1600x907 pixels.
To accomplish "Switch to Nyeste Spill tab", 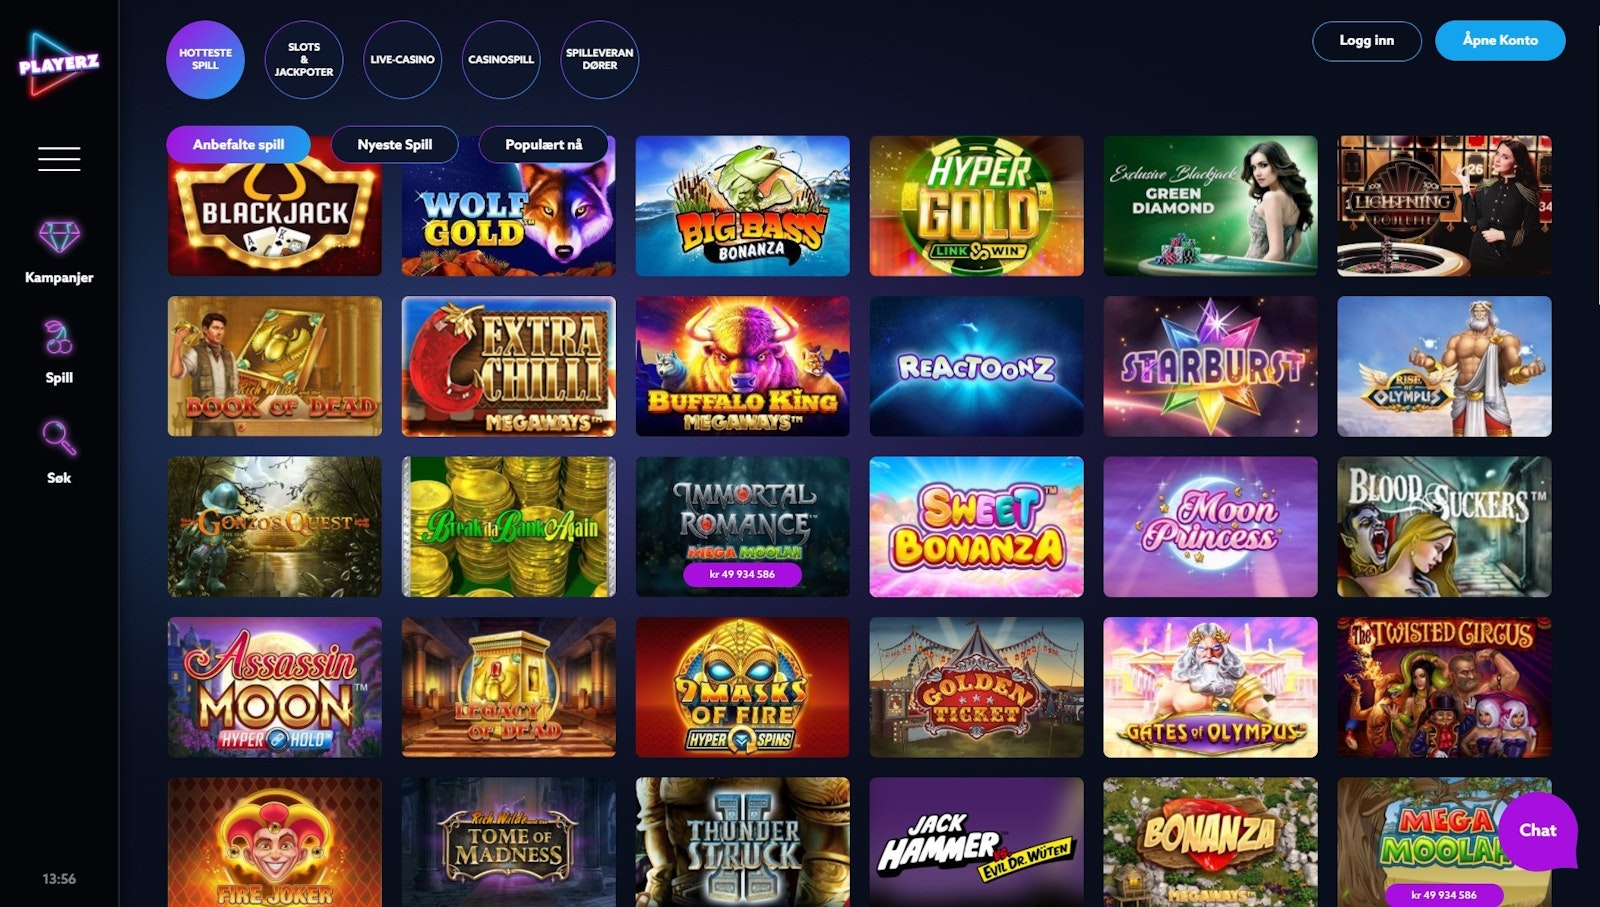I will point(395,144).
